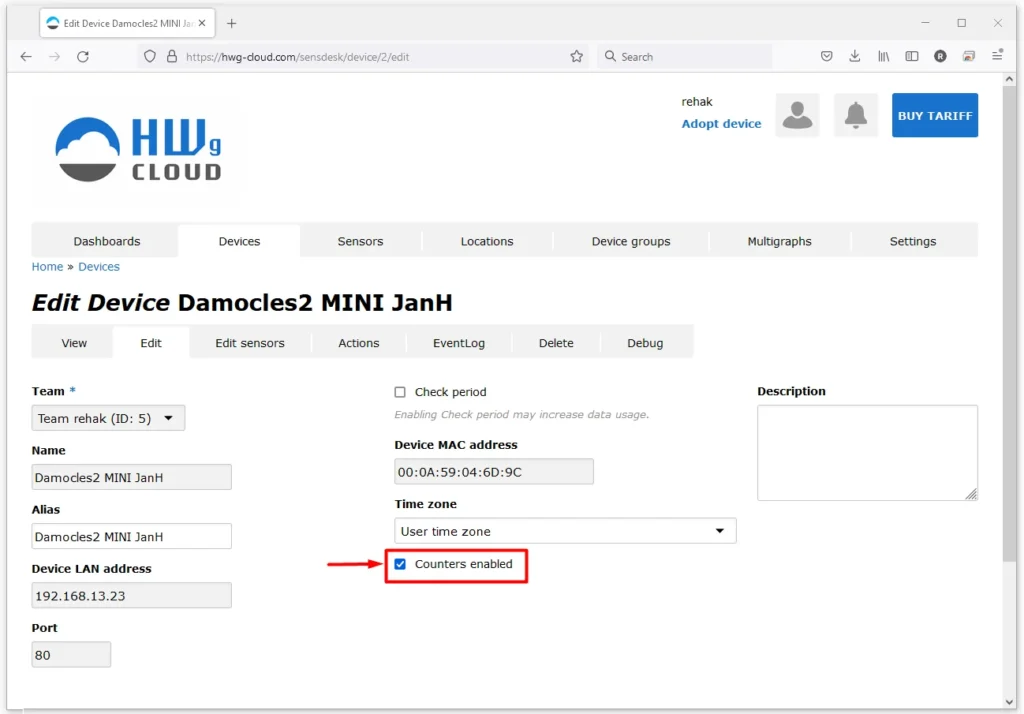Click the browser Search box

click(x=684, y=57)
